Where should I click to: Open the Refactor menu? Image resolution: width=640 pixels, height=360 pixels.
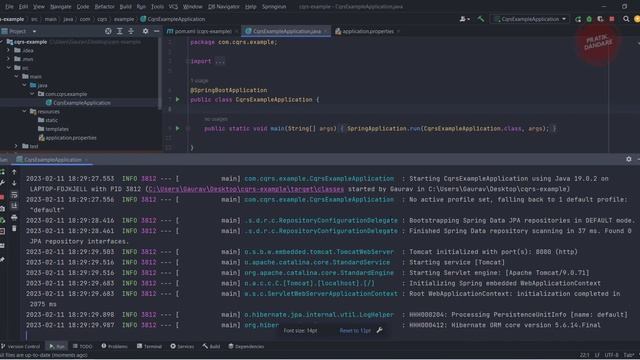click(104, 7)
